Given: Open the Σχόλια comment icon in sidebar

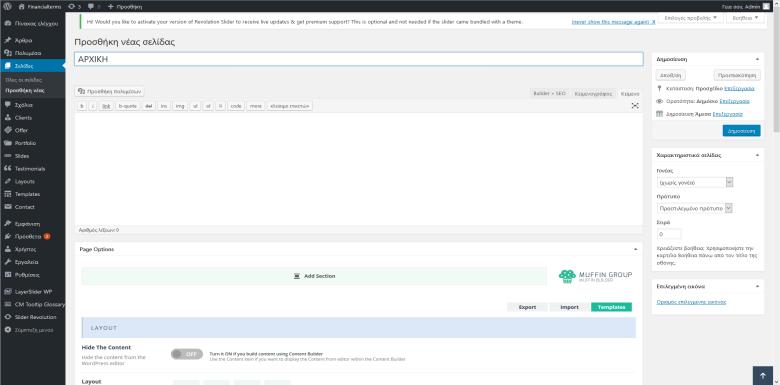Looking at the screenshot, I should (x=7, y=105).
